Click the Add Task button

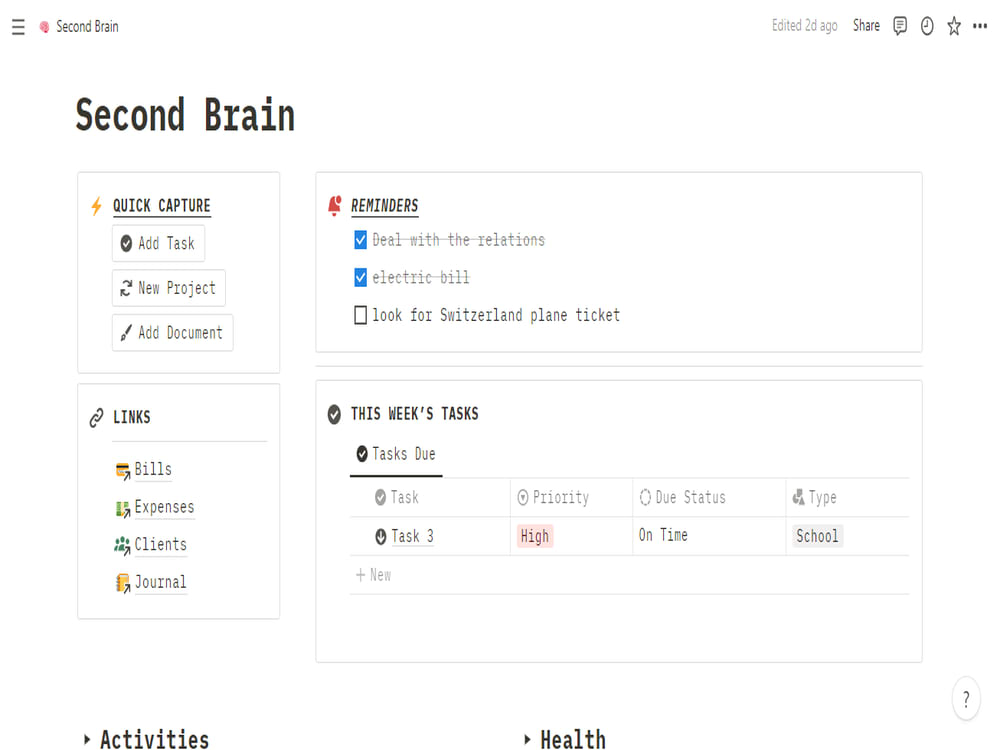tap(158, 243)
